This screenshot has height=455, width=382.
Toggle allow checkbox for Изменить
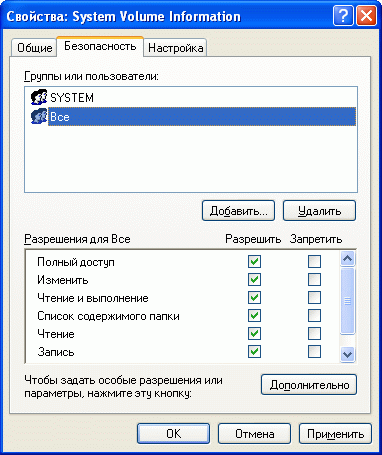pos(254,280)
